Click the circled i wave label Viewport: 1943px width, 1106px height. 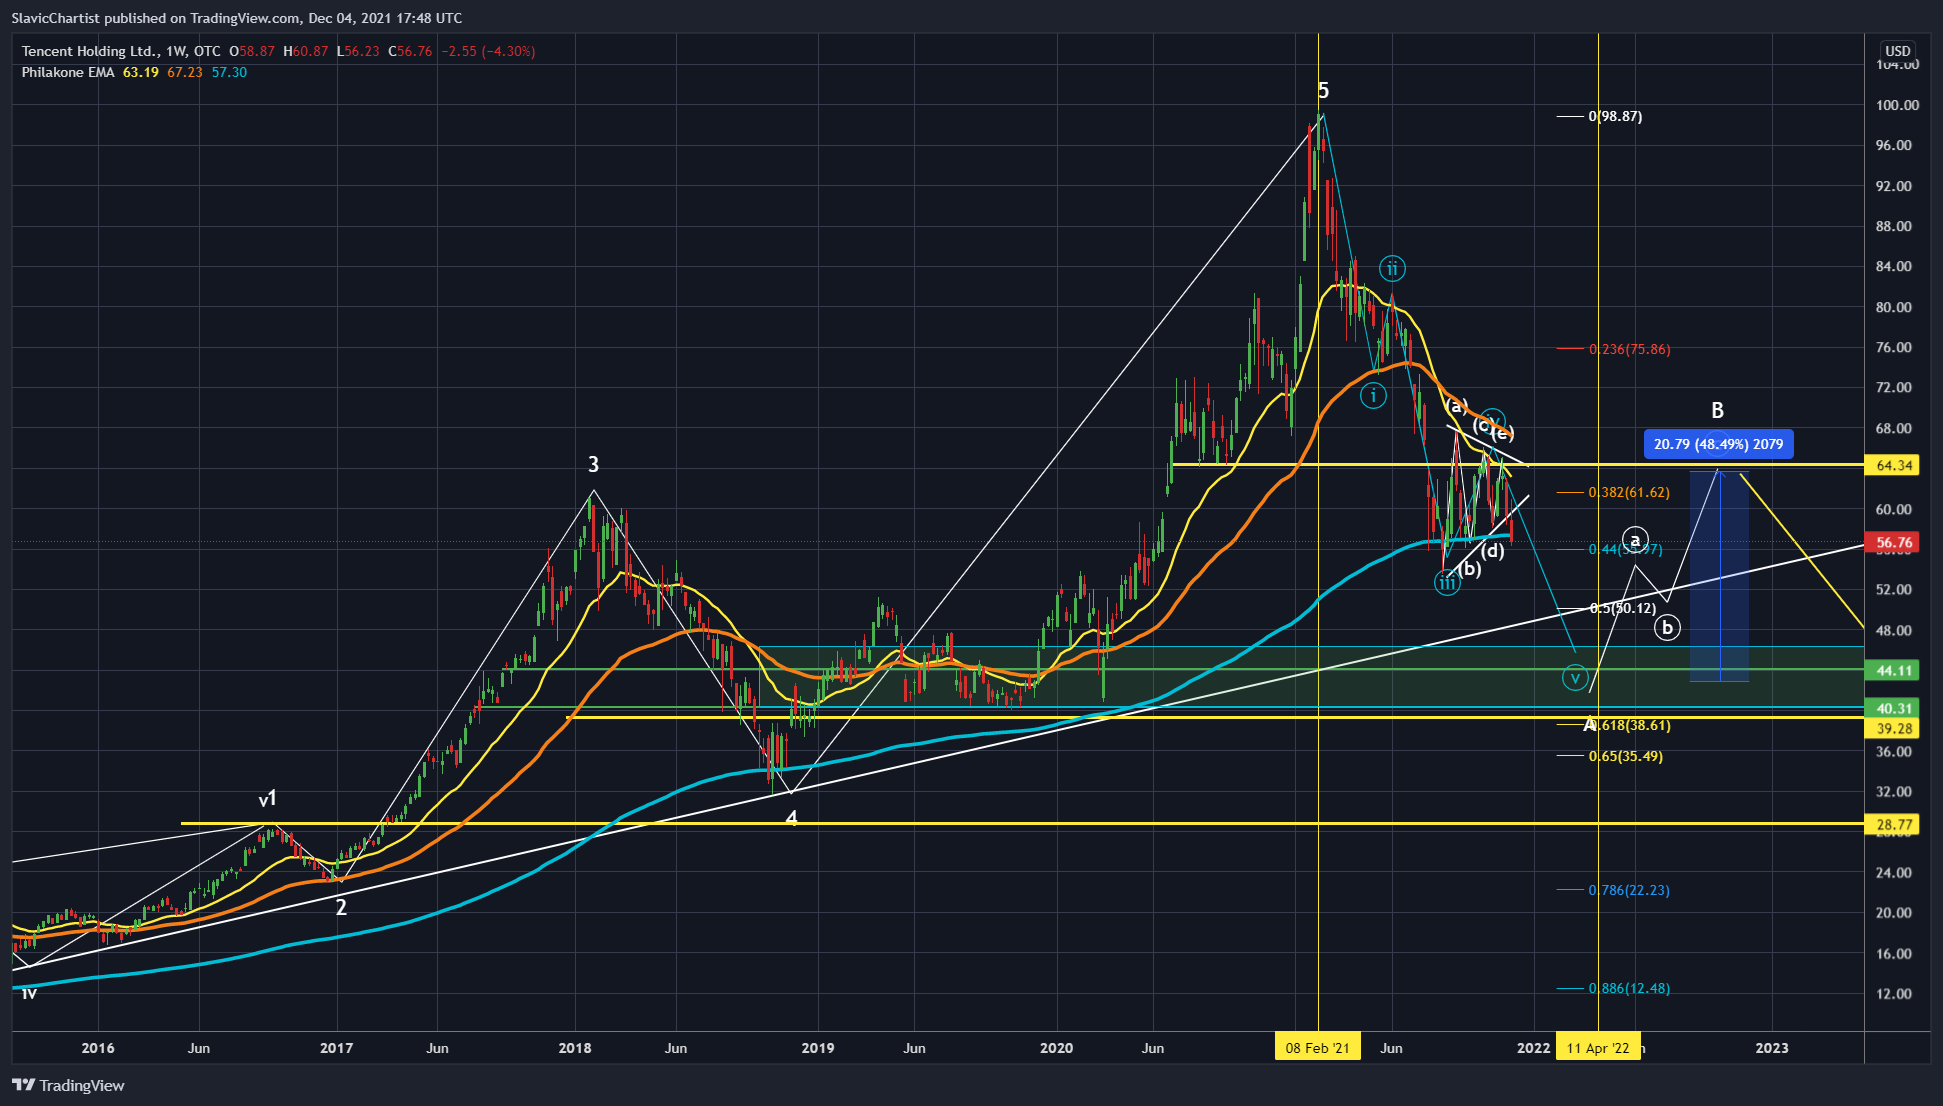click(x=1373, y=396)
